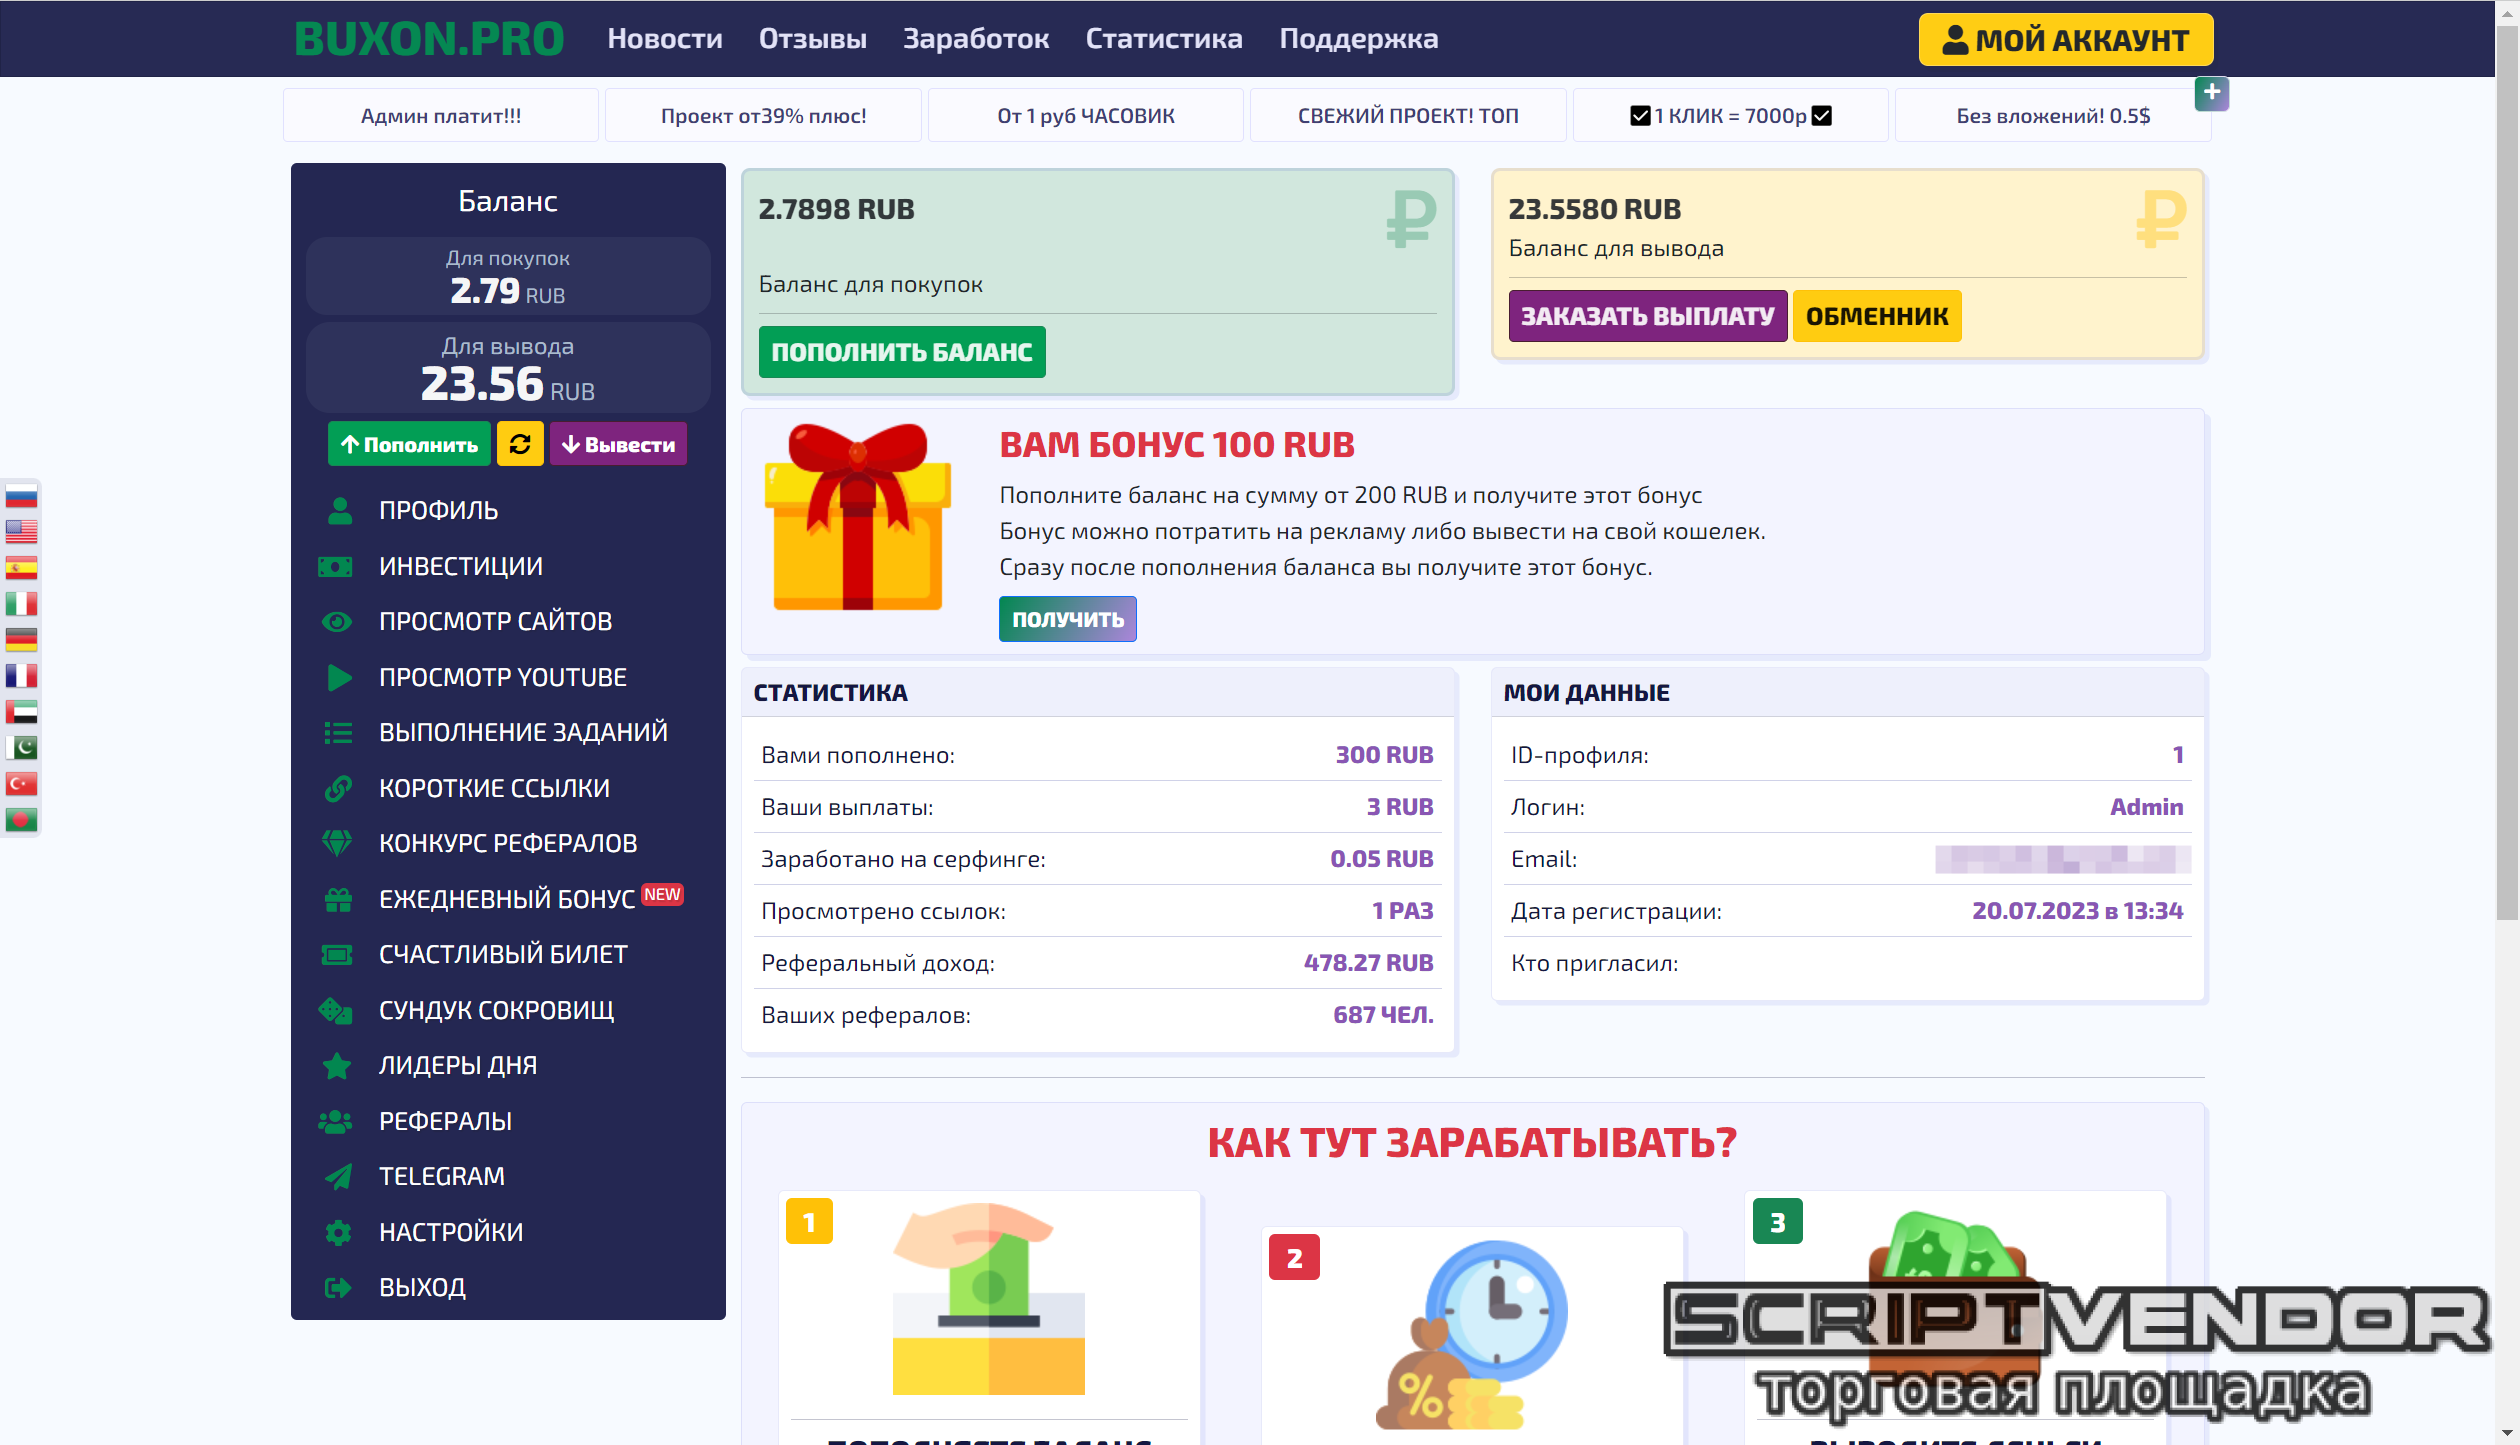Click the ticket icon for СЧАСТЛИВЫЙ БИЛЕТ
2520x1445 pixels.
(x=336, y=954)
